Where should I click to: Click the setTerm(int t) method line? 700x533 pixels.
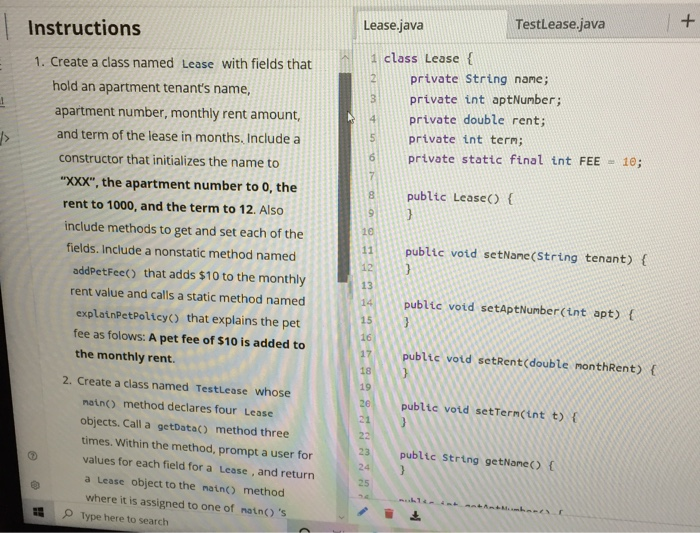click(x=489, y=412)
